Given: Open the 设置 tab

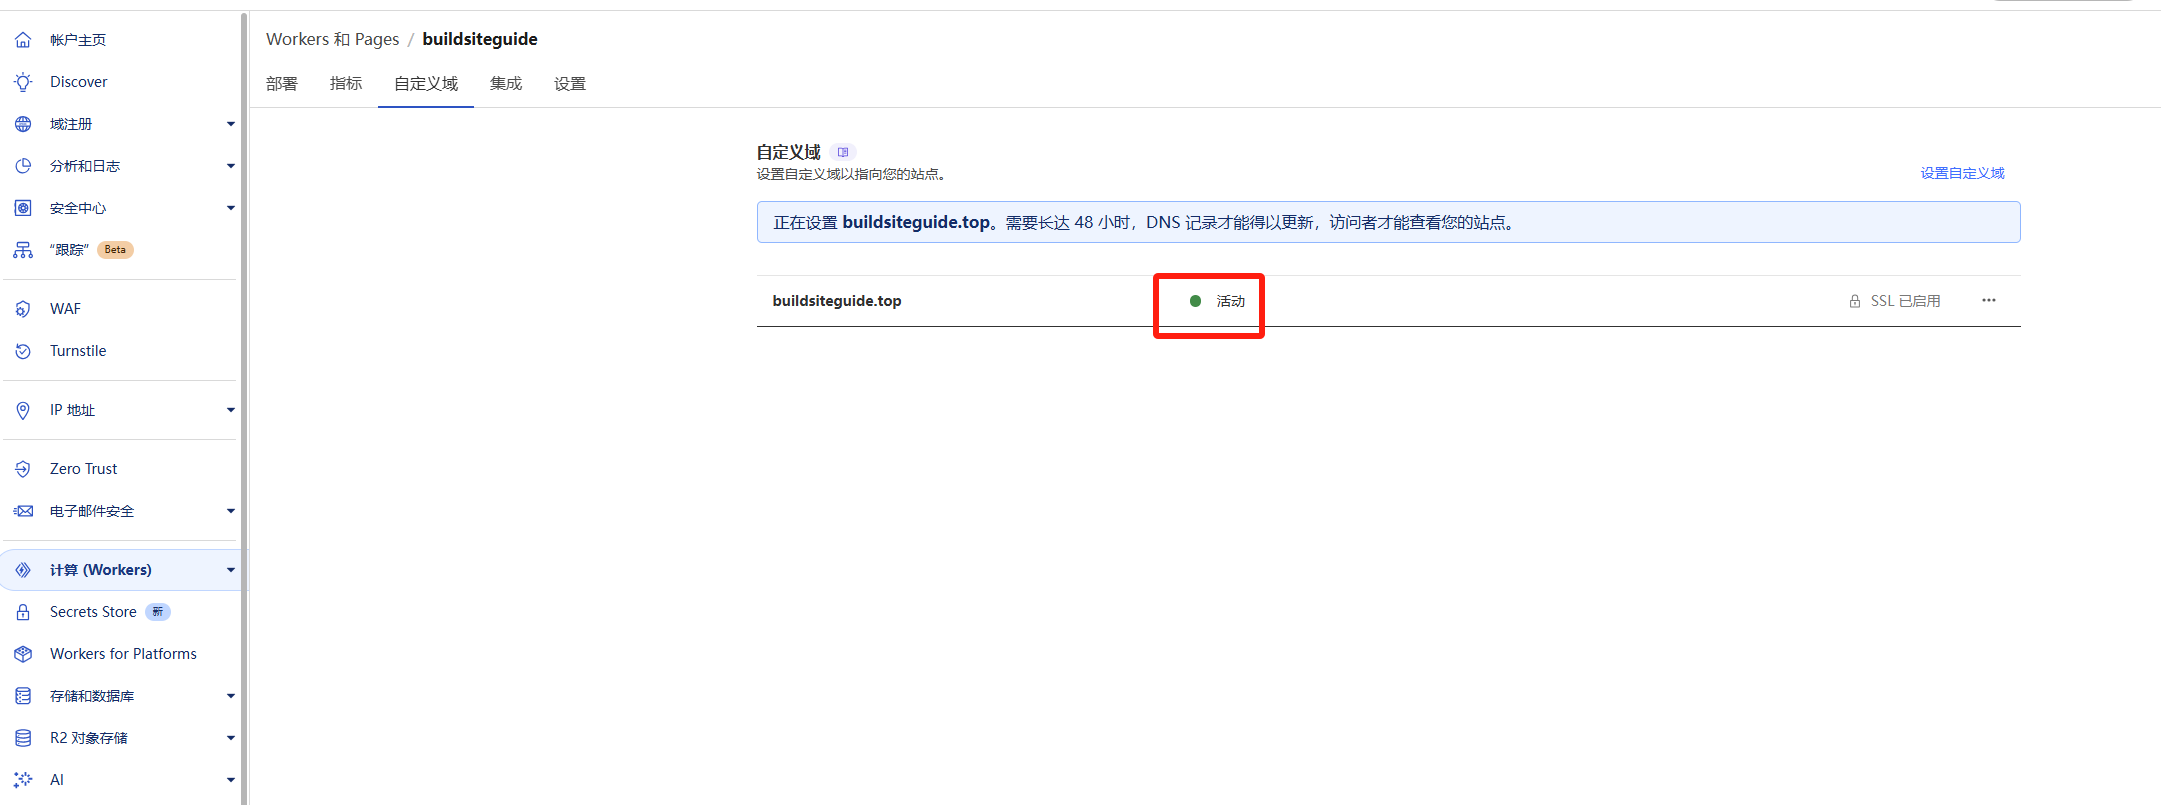Looking at the screenshot, I should pyautogui.click(x=570, y=84).
